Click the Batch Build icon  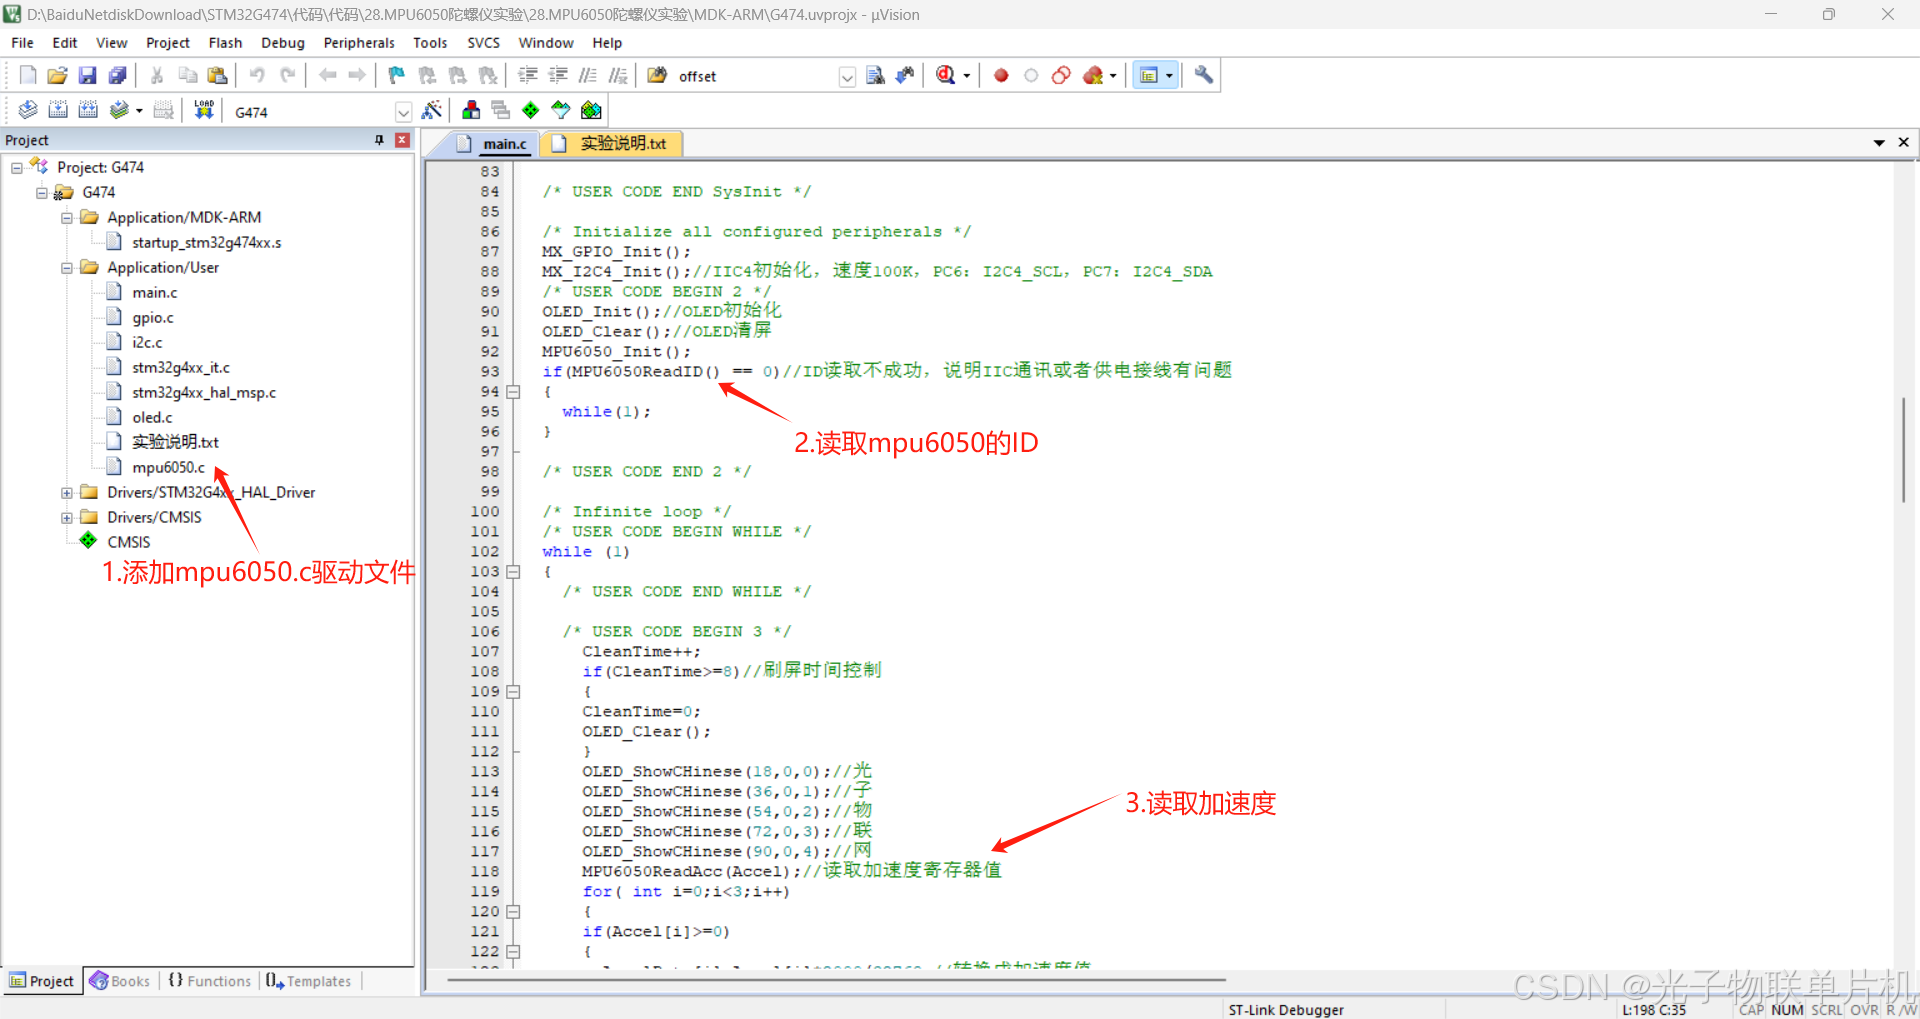119,110
